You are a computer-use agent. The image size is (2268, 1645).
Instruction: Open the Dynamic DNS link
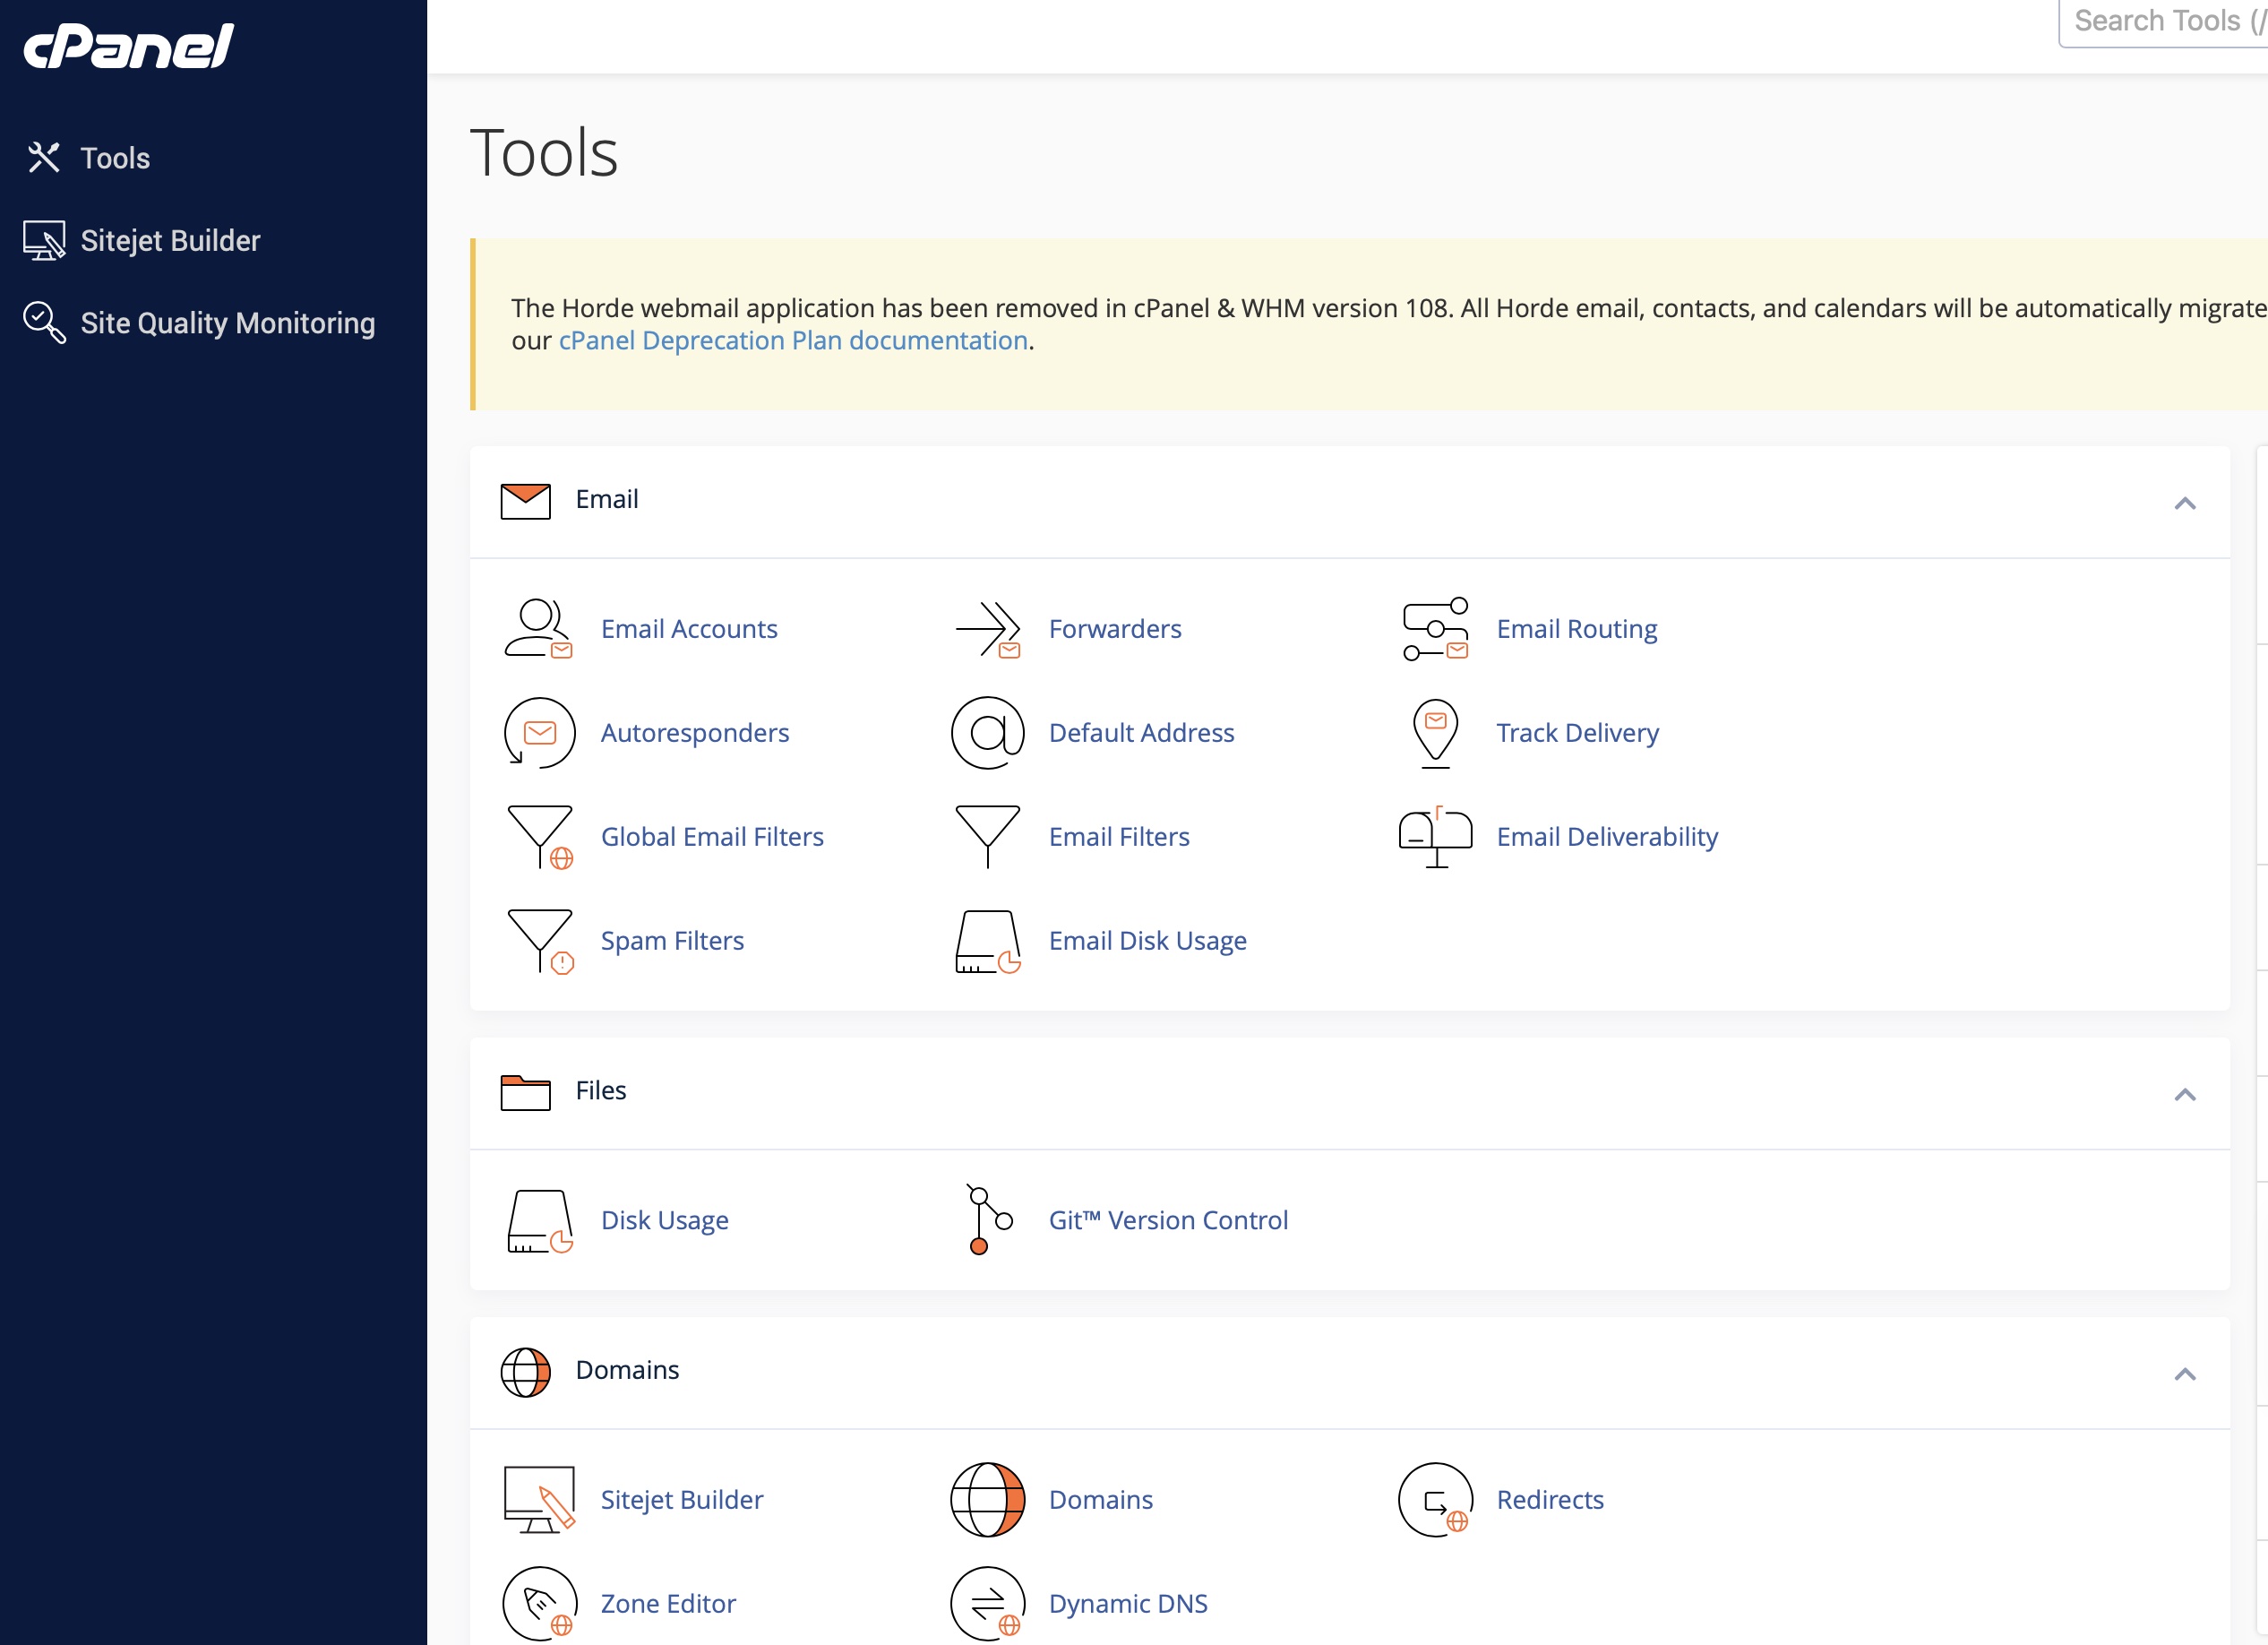[1128, 1604]
